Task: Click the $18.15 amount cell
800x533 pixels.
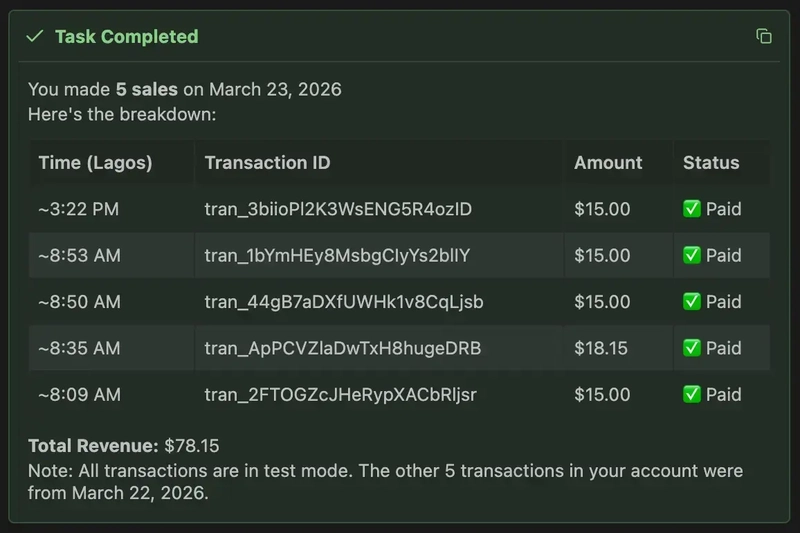Action: (601, 348)
